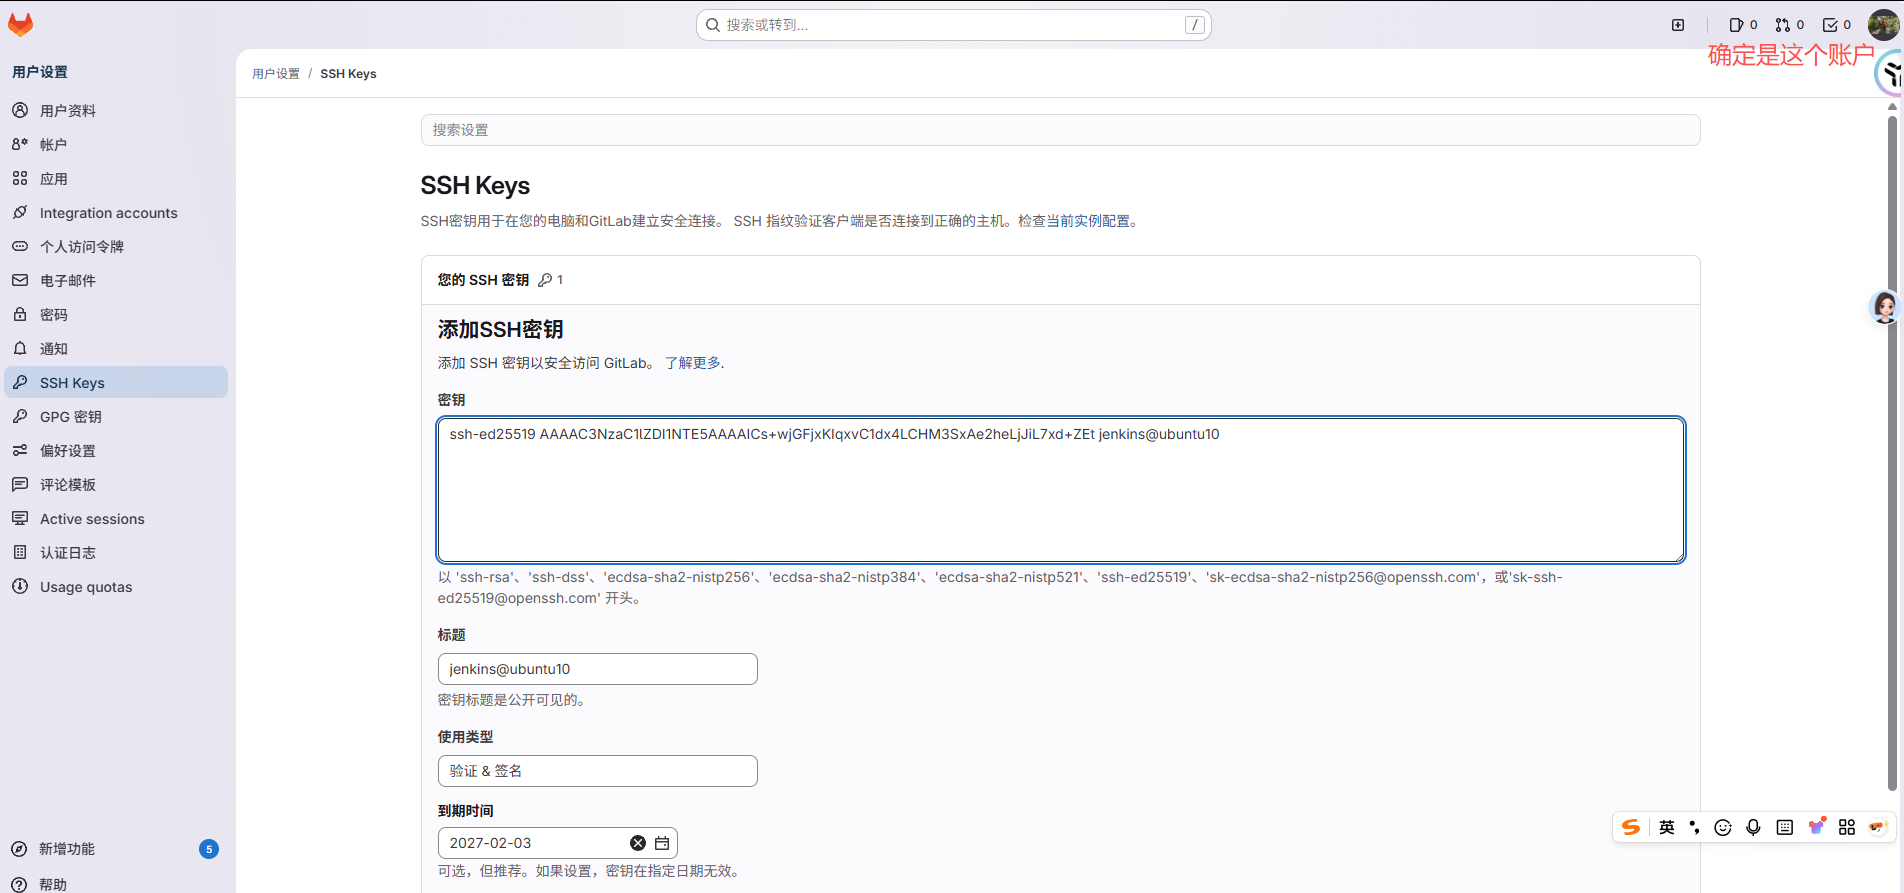Click the 标题 title input field
1904x893 pixels.
[597, 669]
